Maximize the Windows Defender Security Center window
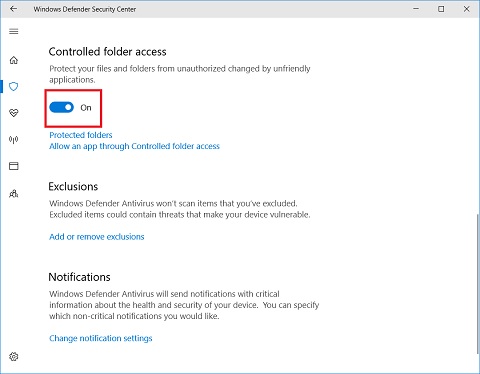 click(441, 9)
